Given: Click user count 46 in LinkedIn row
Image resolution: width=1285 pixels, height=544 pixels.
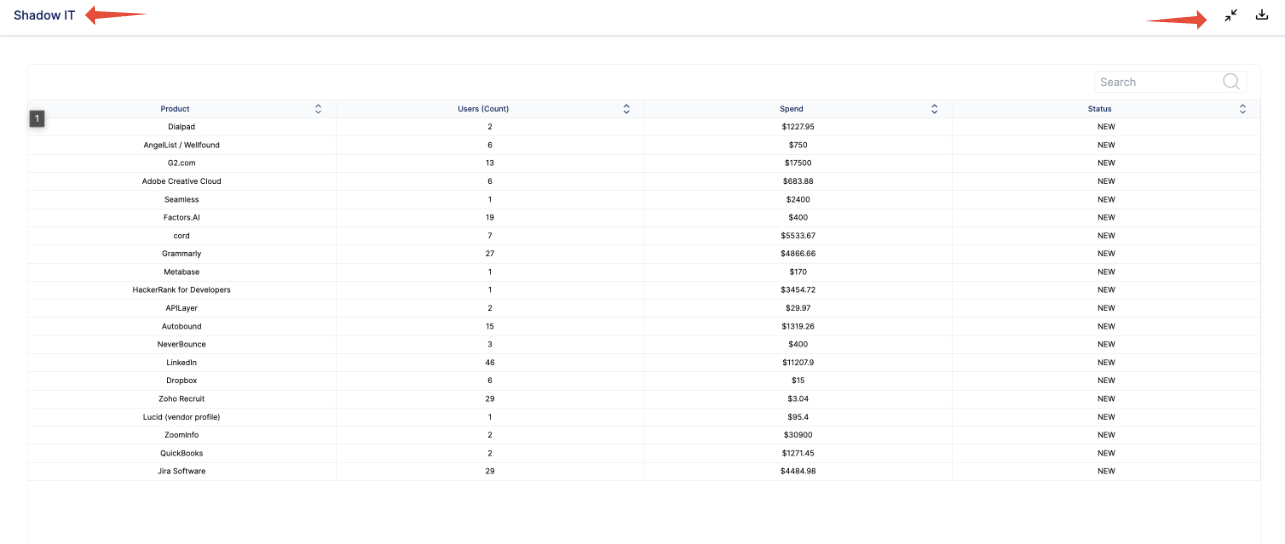Looking at the screenshot, I should pos(490,362).
